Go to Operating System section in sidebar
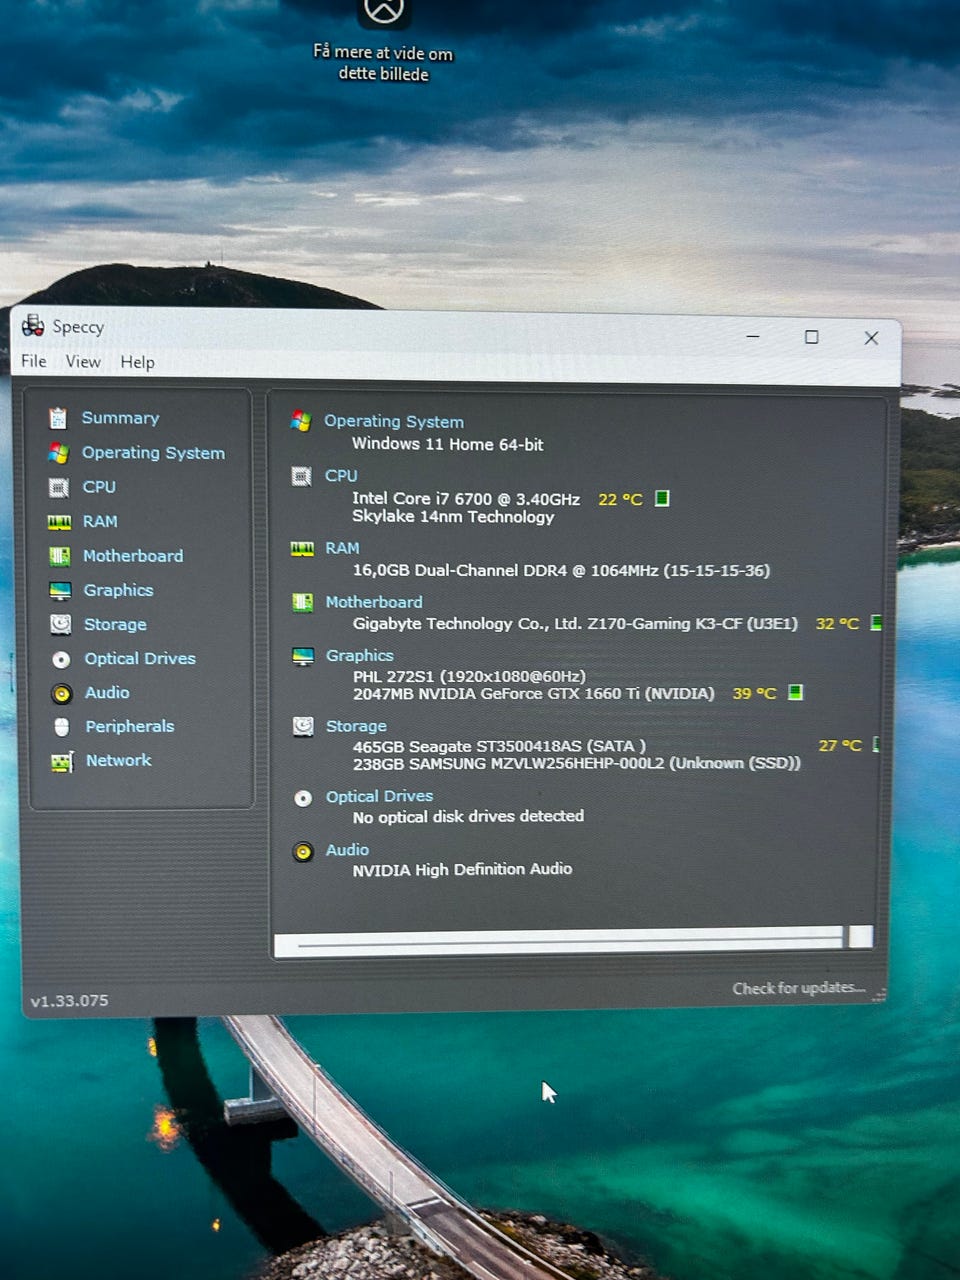Screen dimensions: 960x1280 click(153, 453)
